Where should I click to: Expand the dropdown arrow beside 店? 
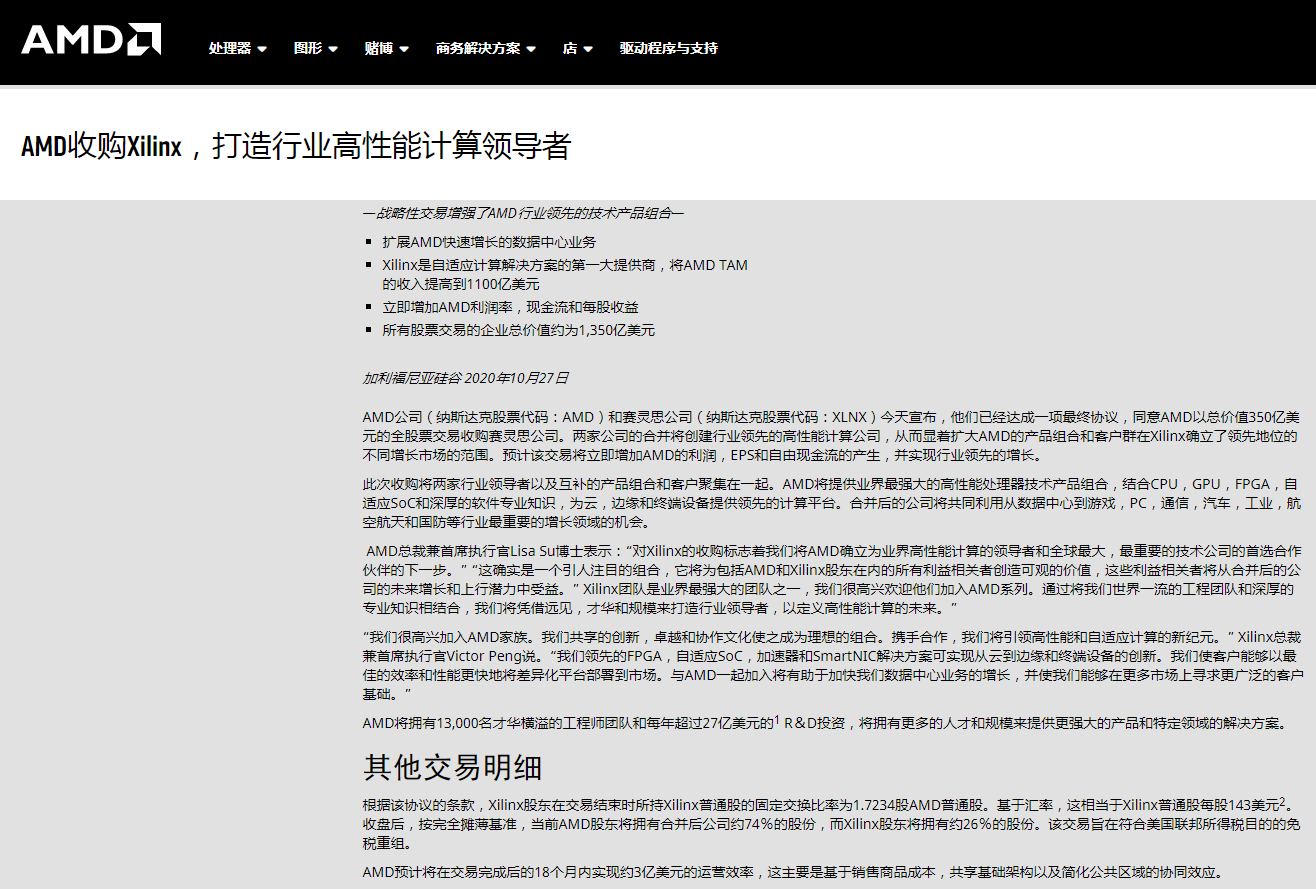pyautogui.click(x=589, y=49)
